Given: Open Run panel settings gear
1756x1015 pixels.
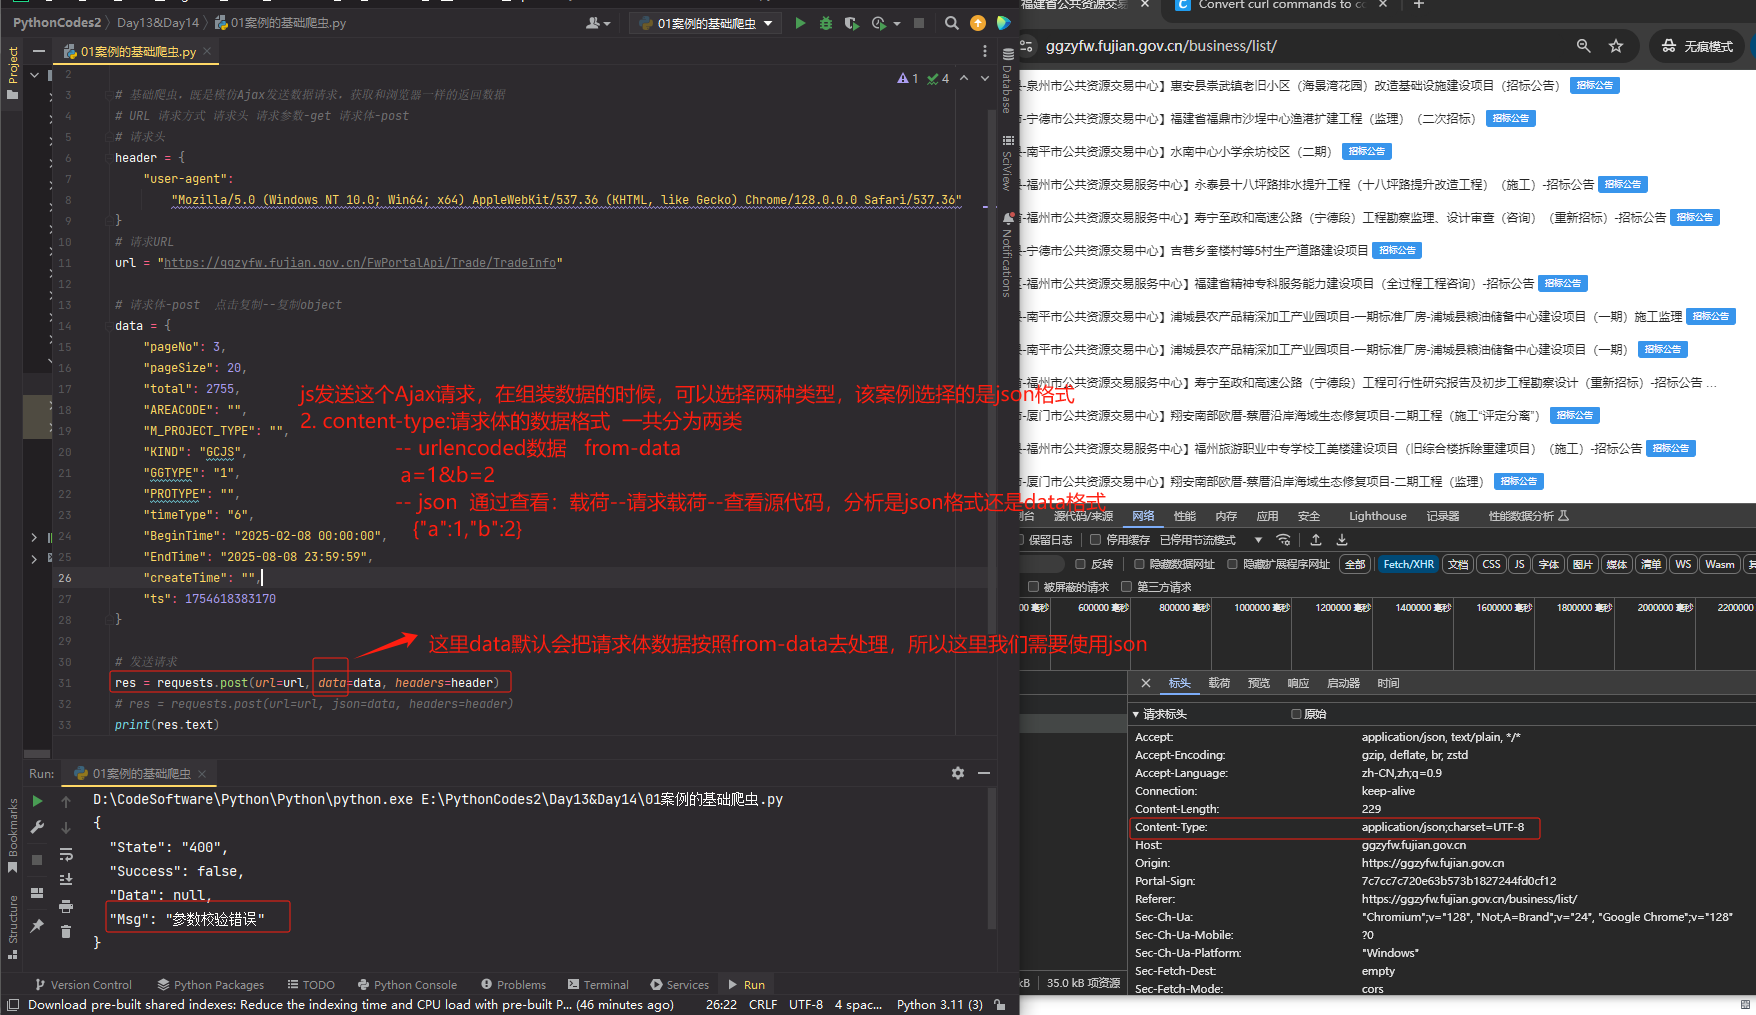Looking at the screenshot, I should pyautogui.click(x=958, y=773).
